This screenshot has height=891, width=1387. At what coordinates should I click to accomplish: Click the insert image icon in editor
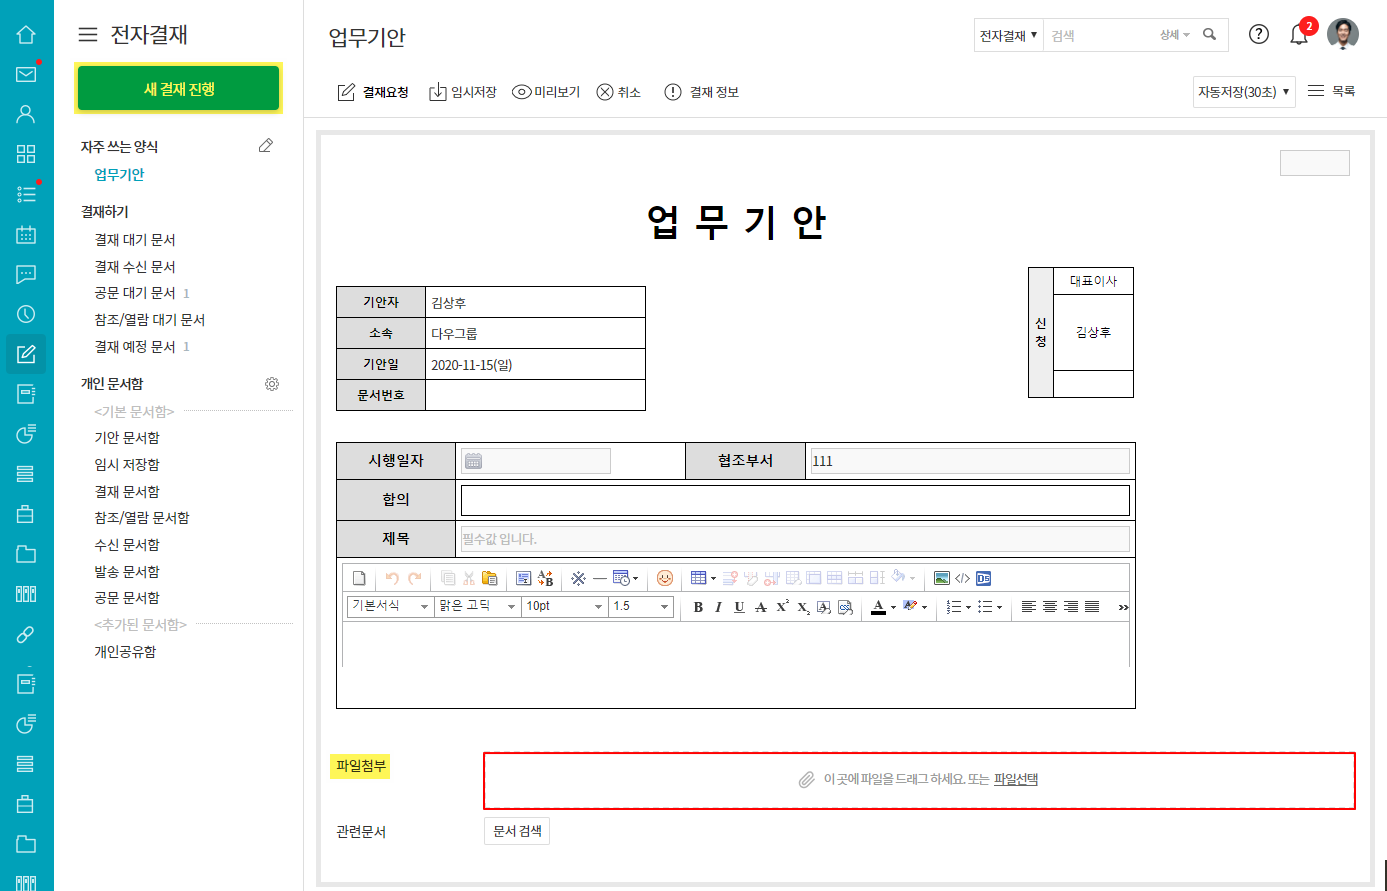pyautogui.click(x=941, y=578)
